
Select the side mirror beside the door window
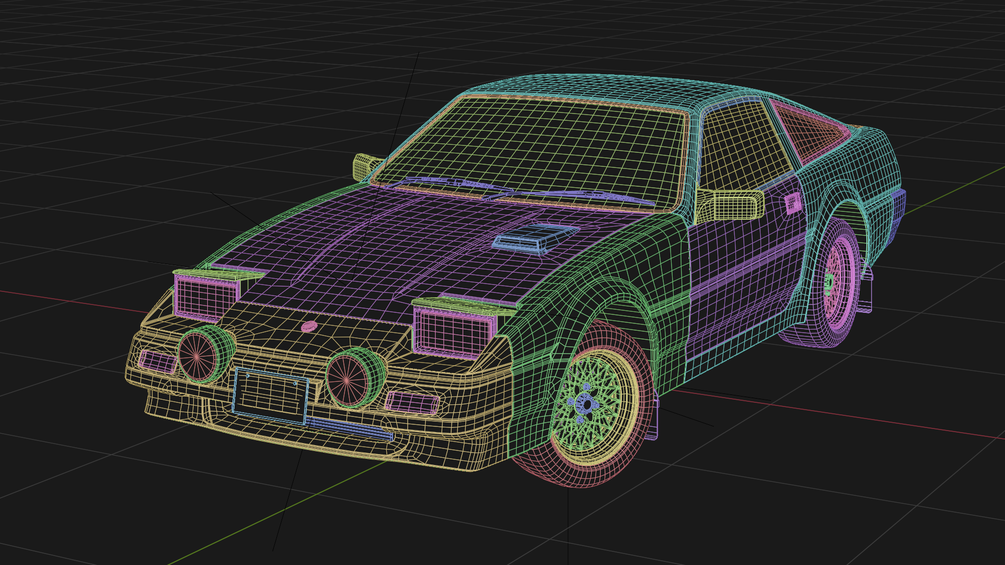[731, 206]
